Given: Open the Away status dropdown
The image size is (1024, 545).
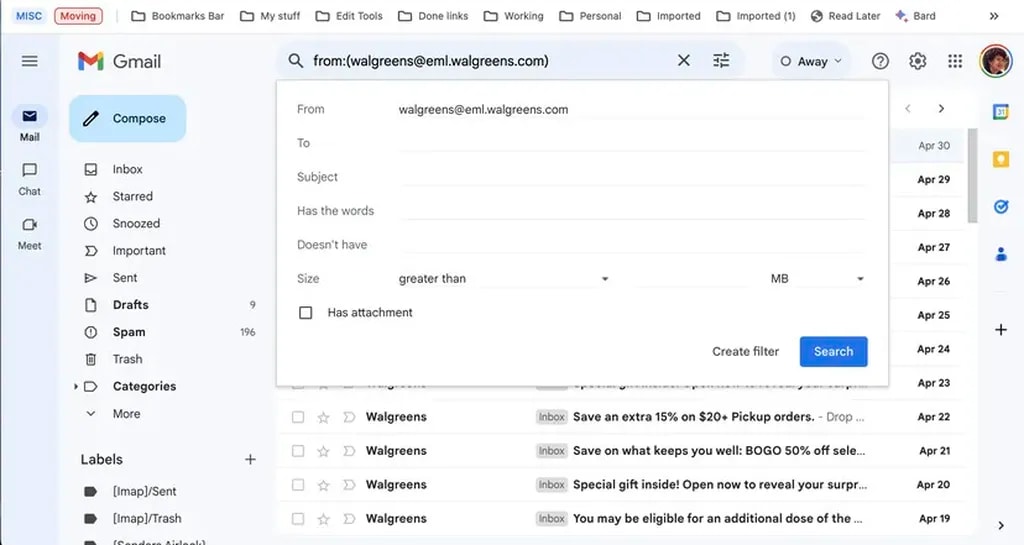Looking at the screenshot, I should click(811, 61).
